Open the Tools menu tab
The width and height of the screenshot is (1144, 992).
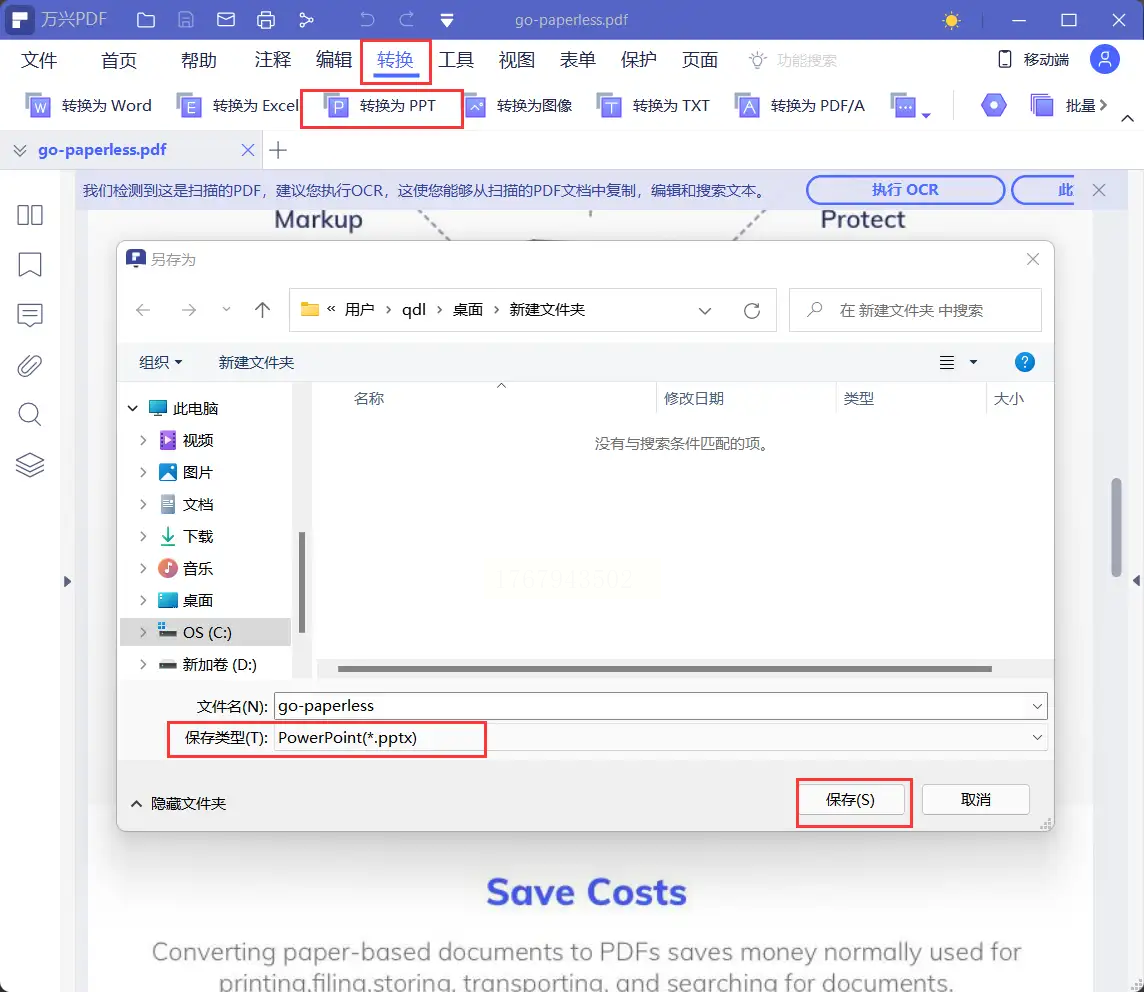456,60
